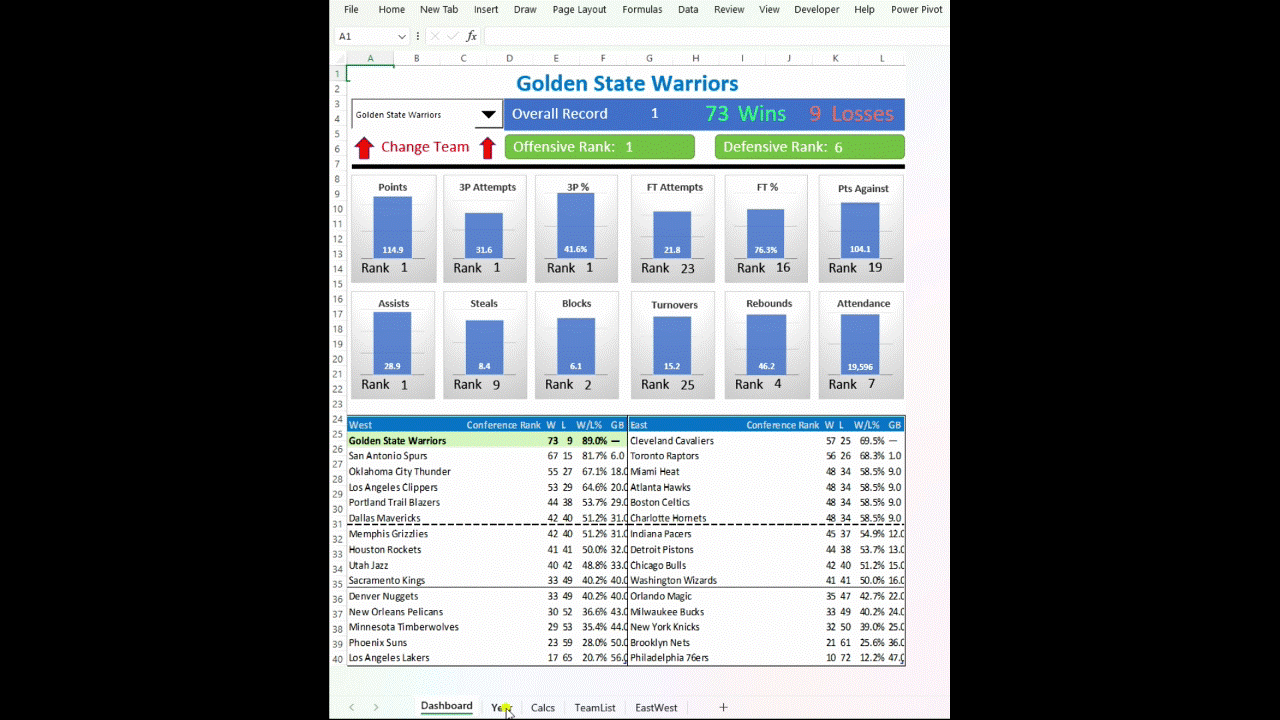Open the Review ribbon tab
This screenshot has height=720, width=1280.
[x=729, y=9]
